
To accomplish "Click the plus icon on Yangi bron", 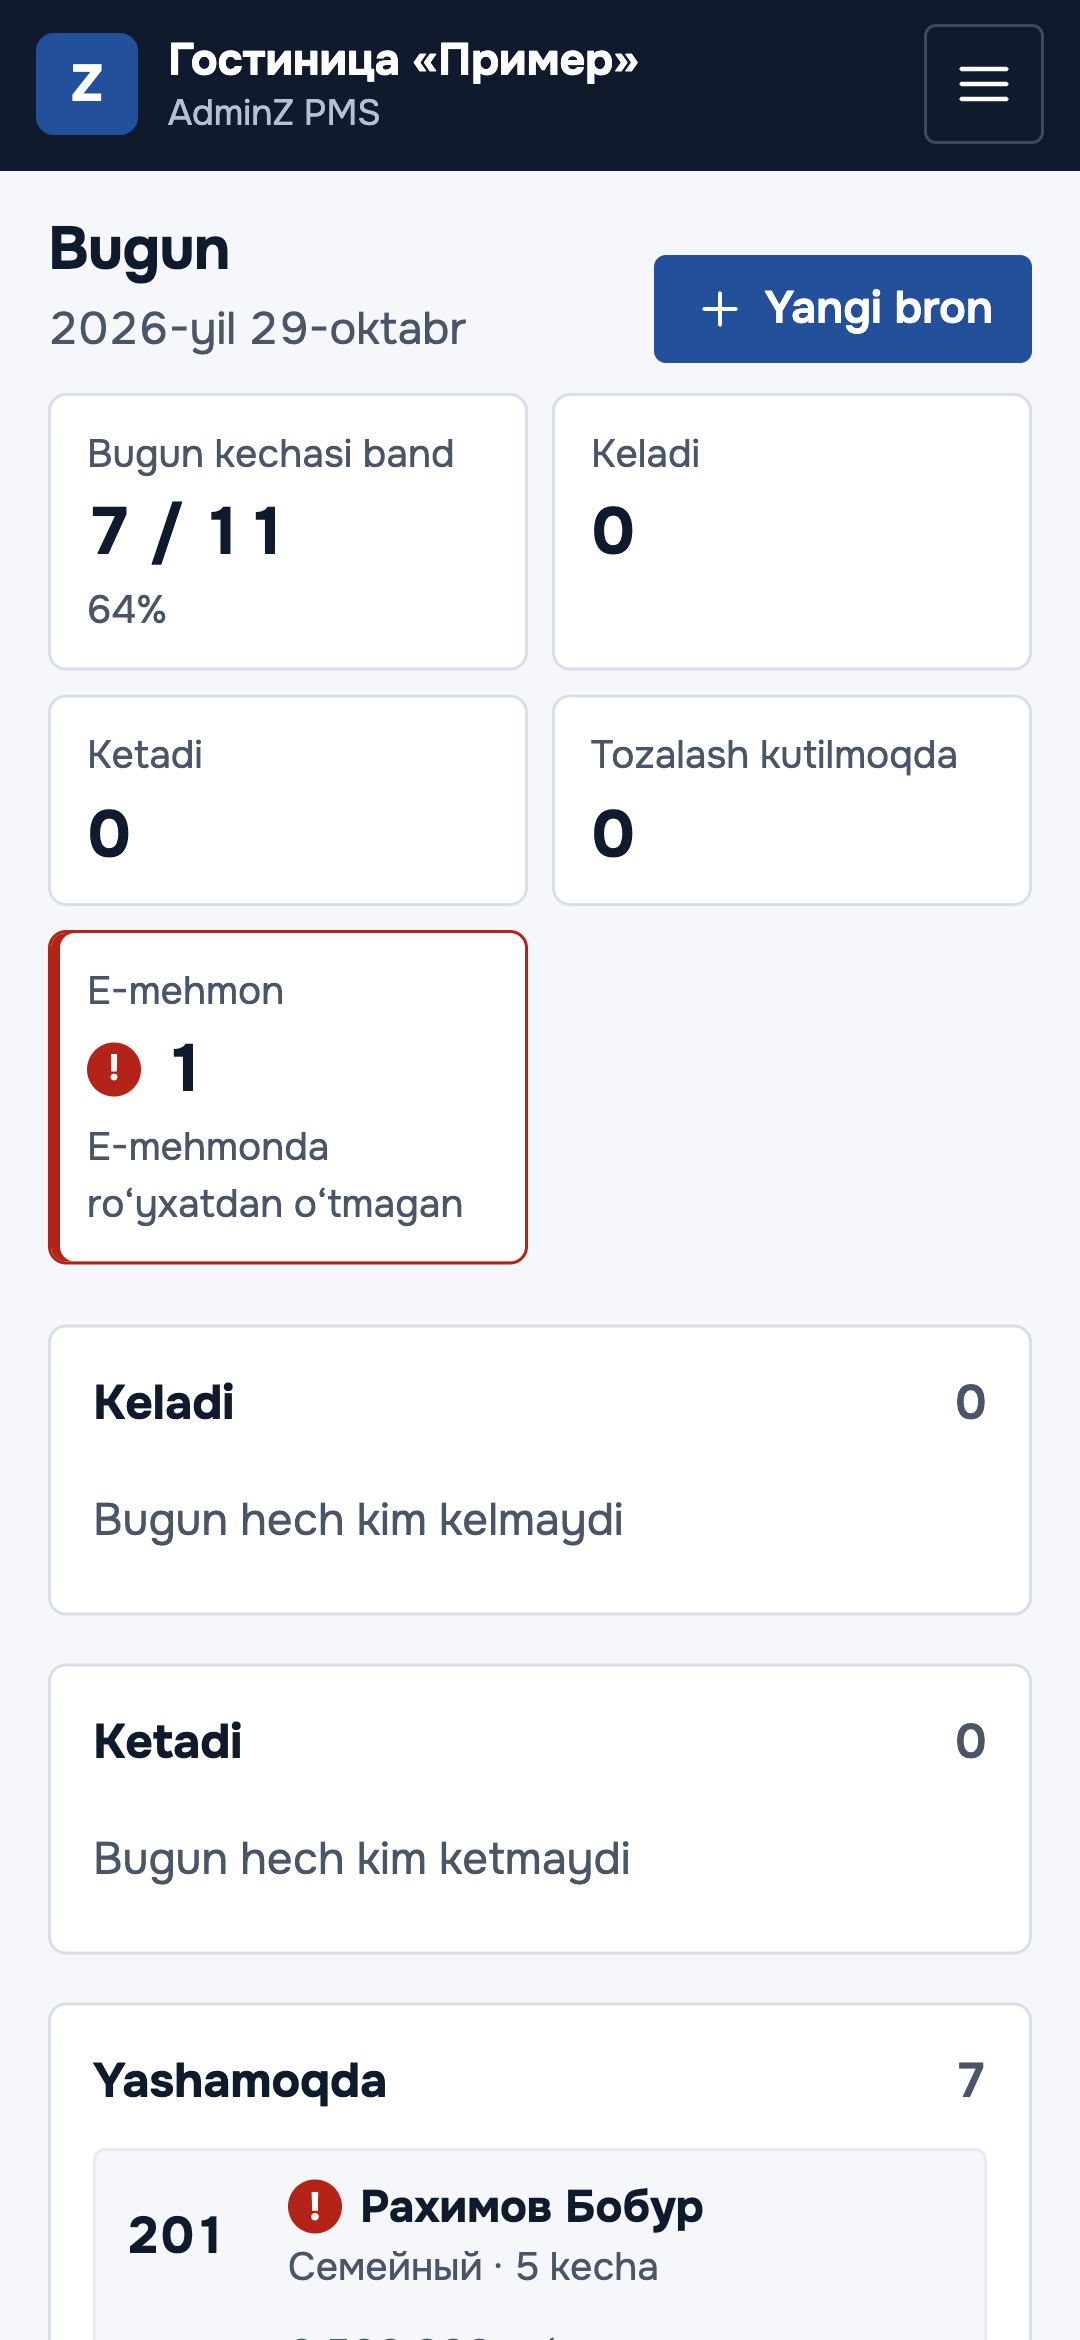I will tap(720, 309).
